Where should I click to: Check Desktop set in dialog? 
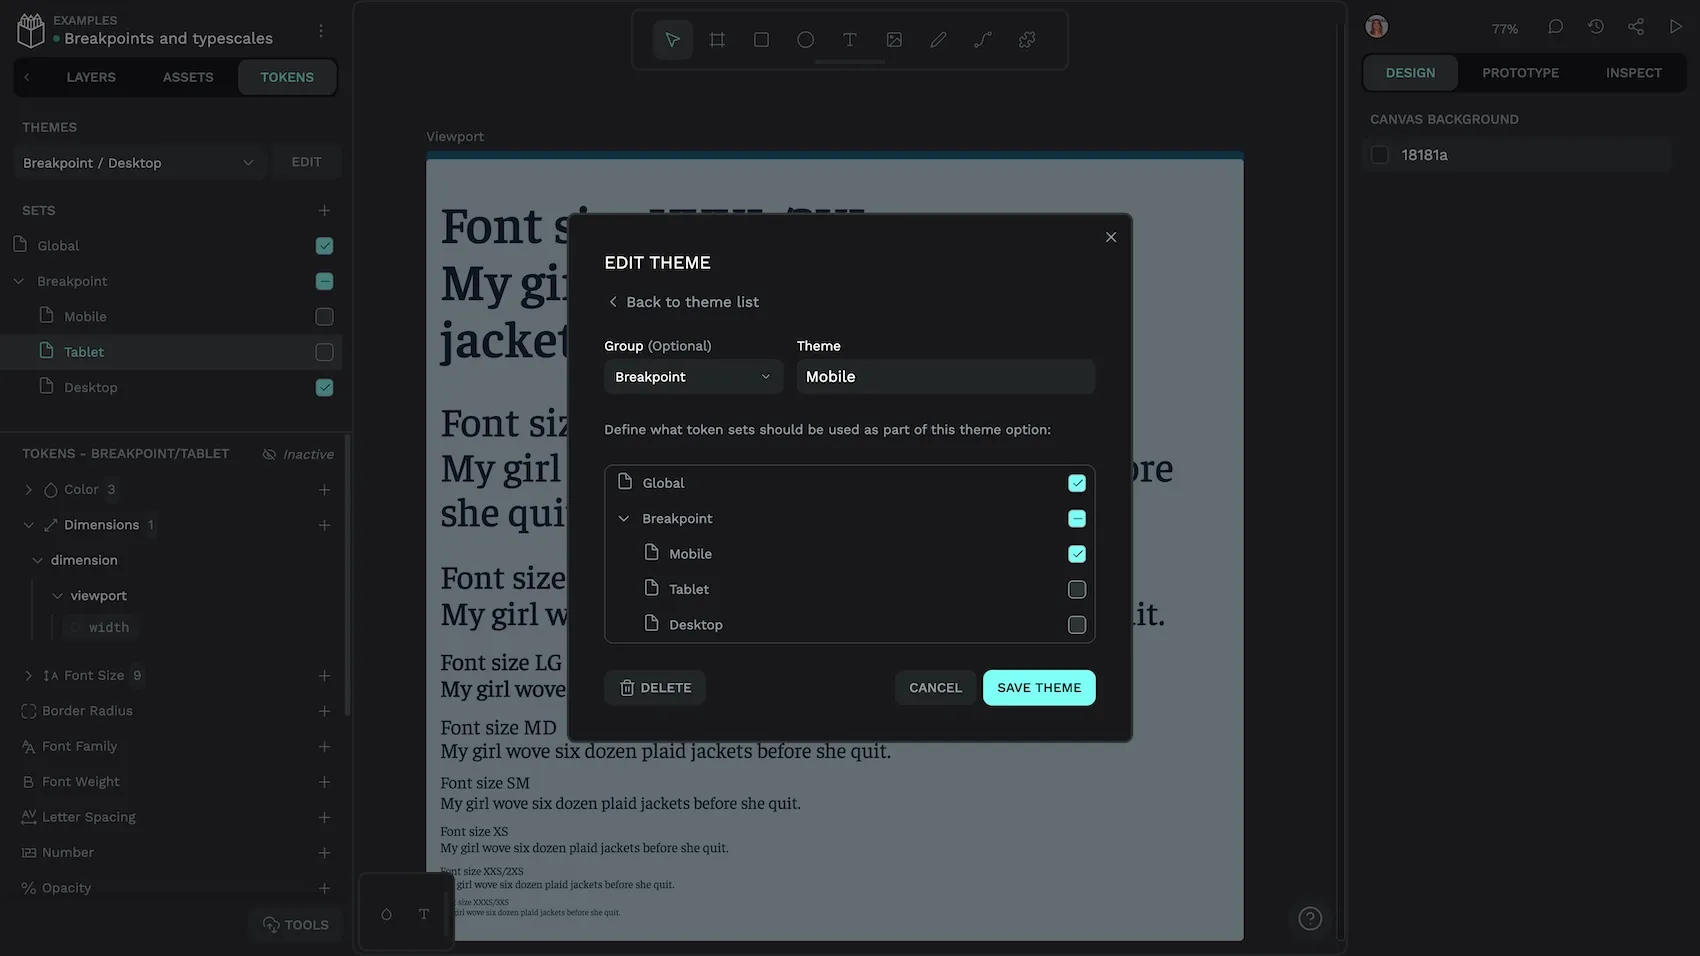(1077, 625)
